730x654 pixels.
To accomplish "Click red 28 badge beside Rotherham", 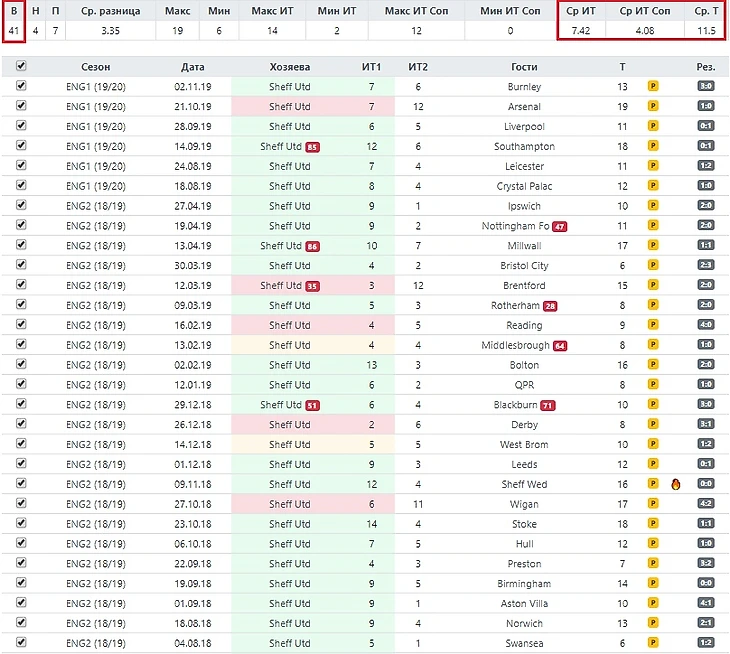I will [x=550, y=306].
